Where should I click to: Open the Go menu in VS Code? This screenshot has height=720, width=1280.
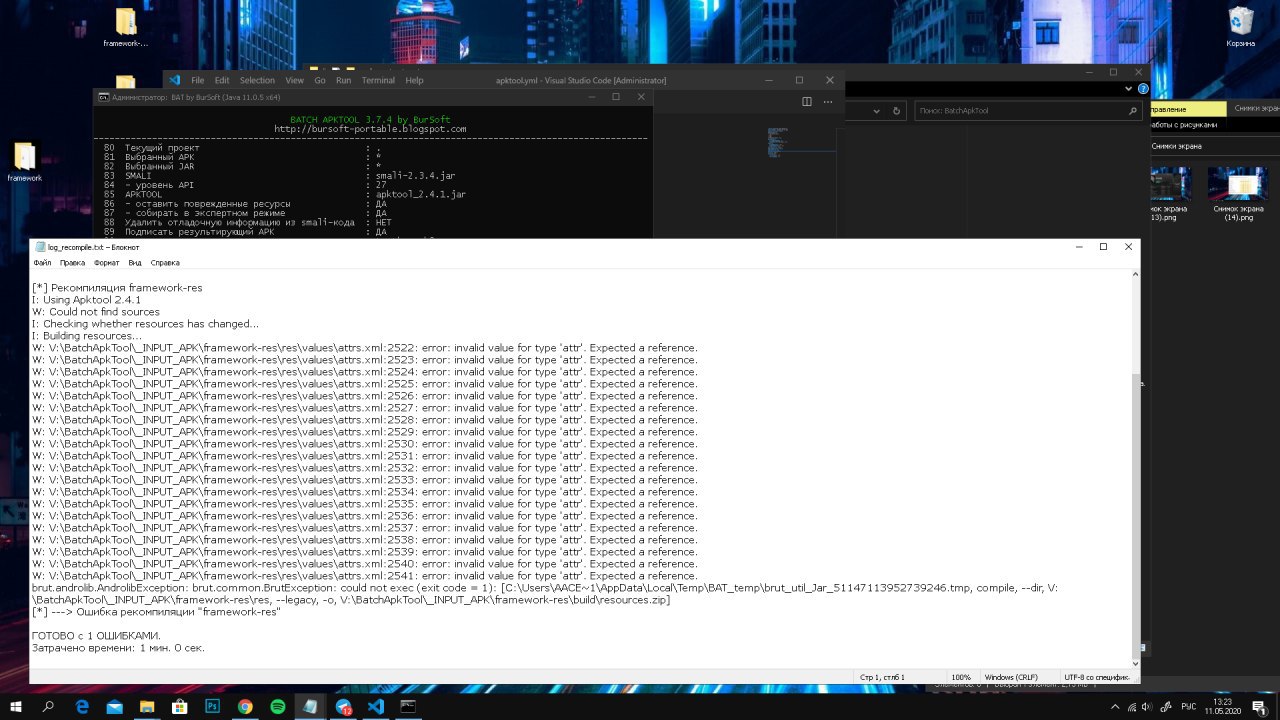click(x=320, y=80)
